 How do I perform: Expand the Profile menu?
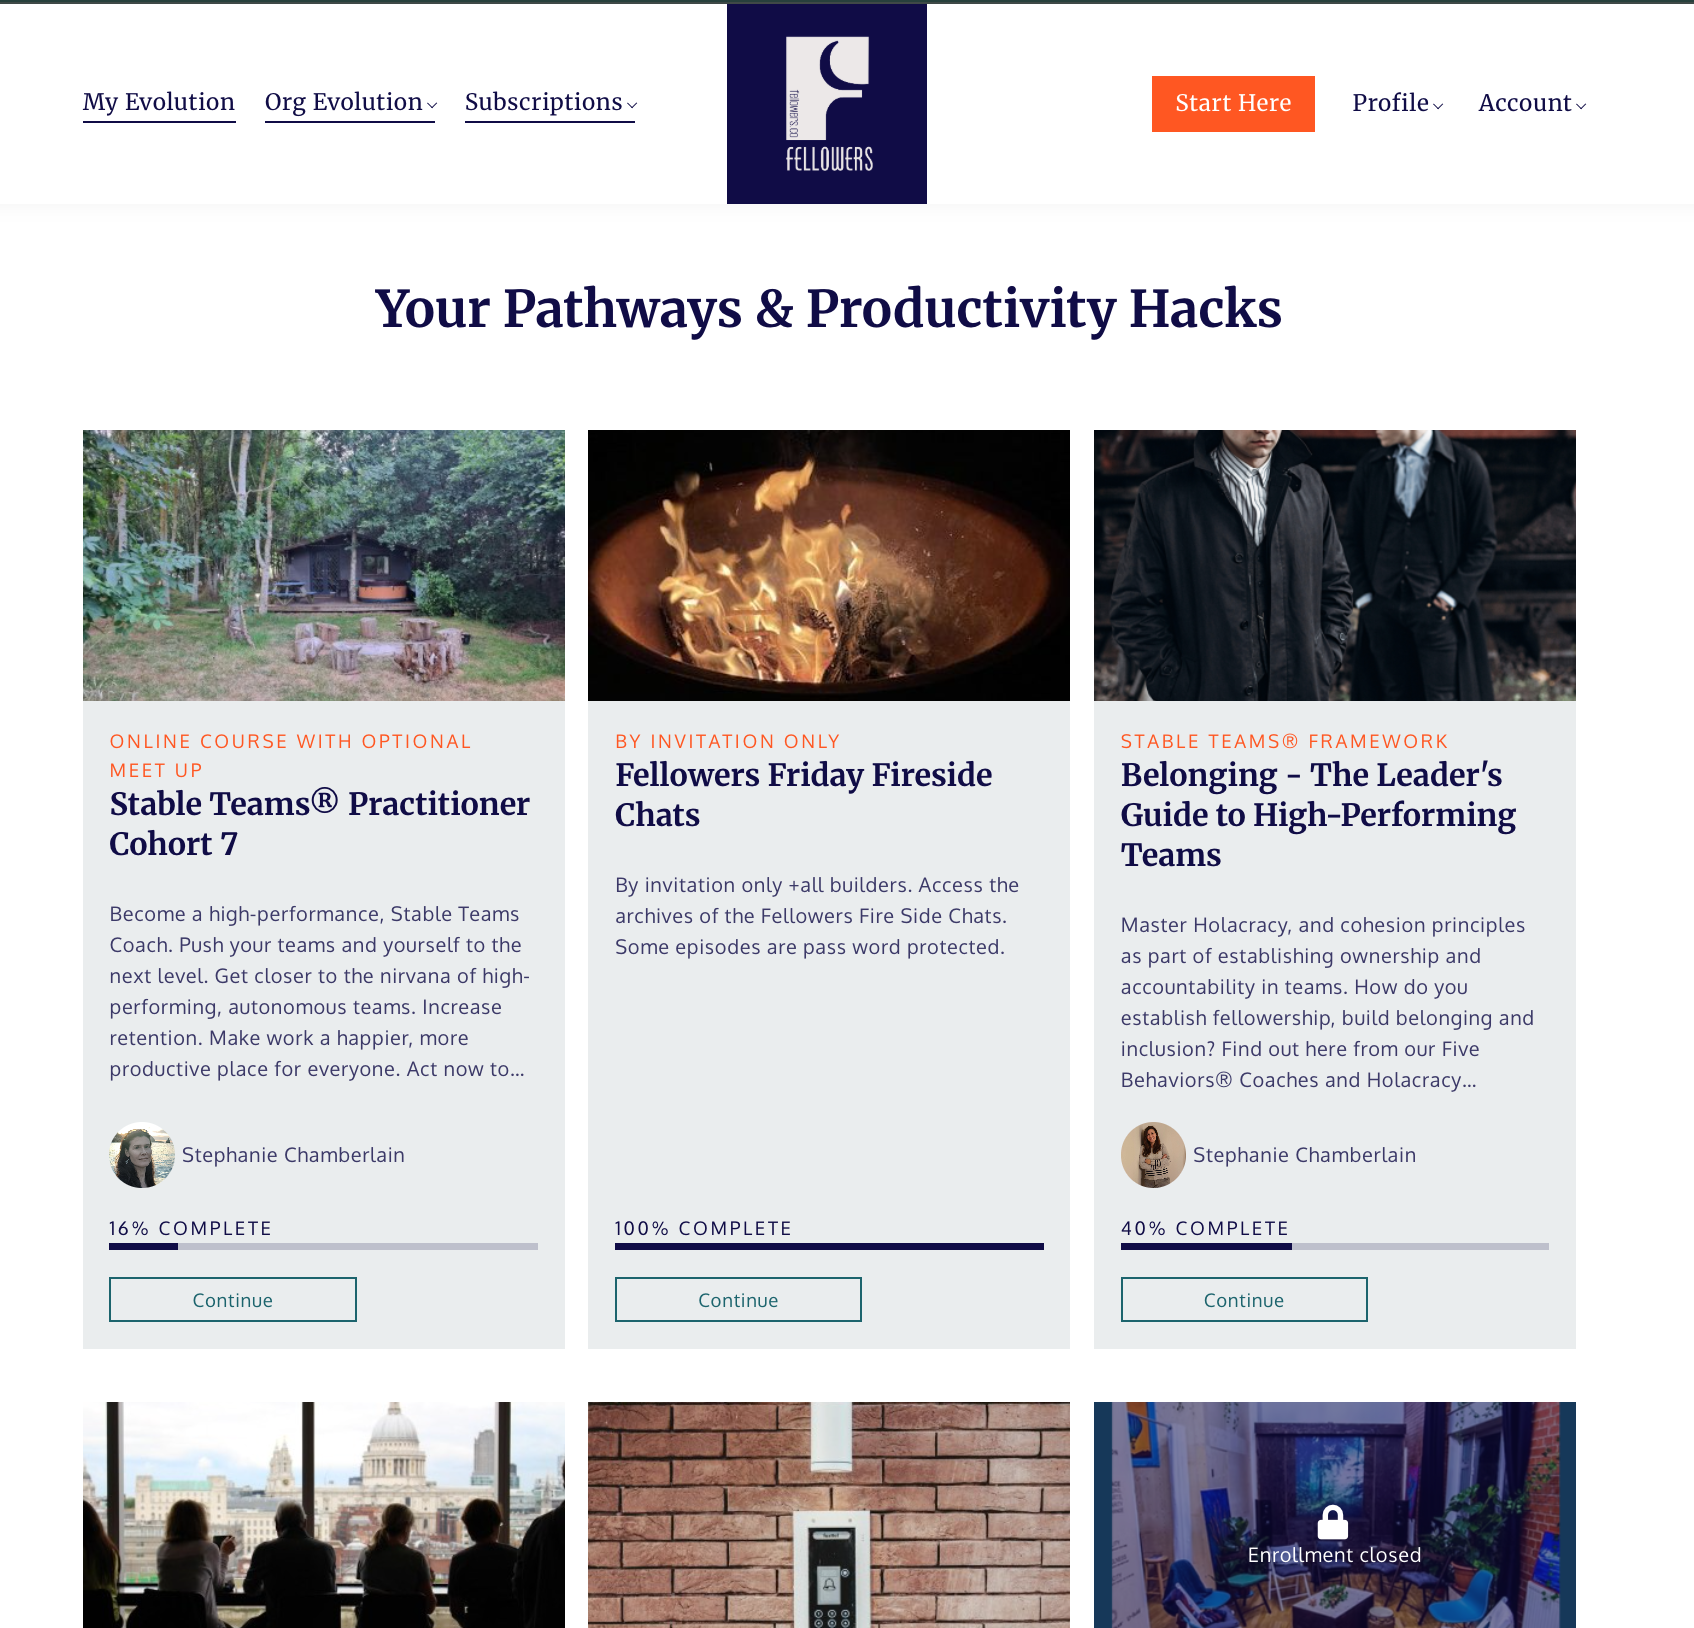click(x=1397, y=103)
